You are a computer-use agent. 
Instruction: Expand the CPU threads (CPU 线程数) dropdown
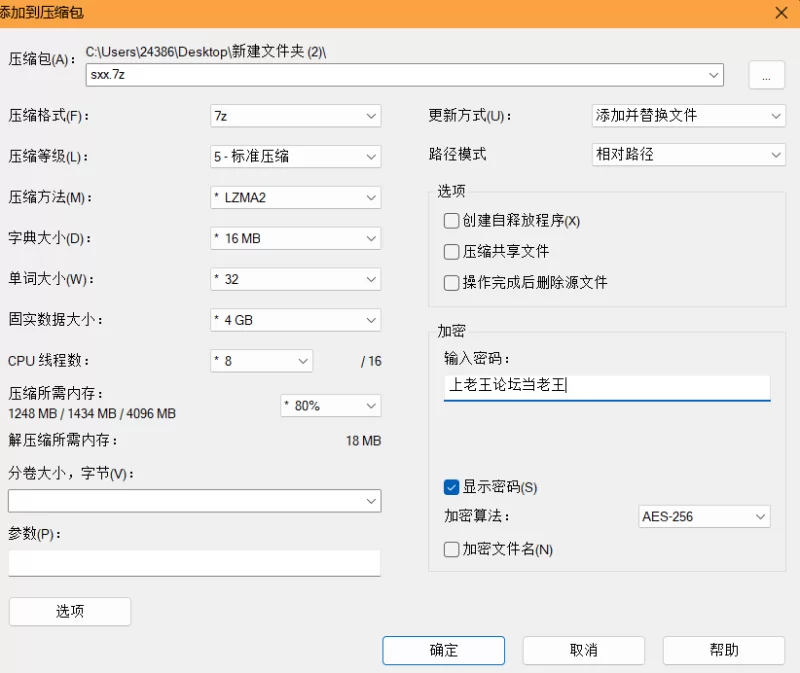(261, 361)
